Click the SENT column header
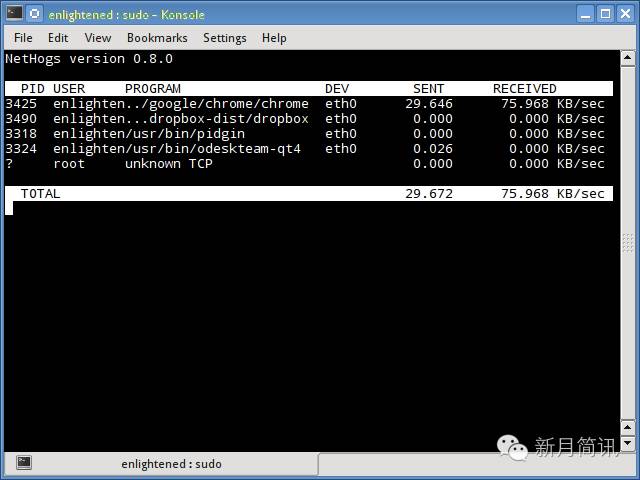Screen dimensions: 640x480 click(x=428, y=89)
